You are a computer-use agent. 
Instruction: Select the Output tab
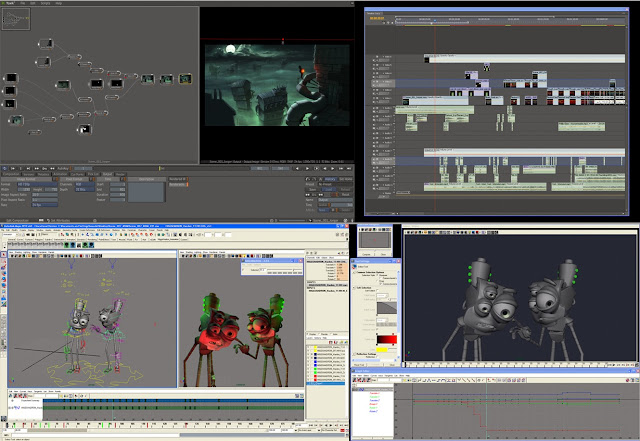click(x=107, y=174)
